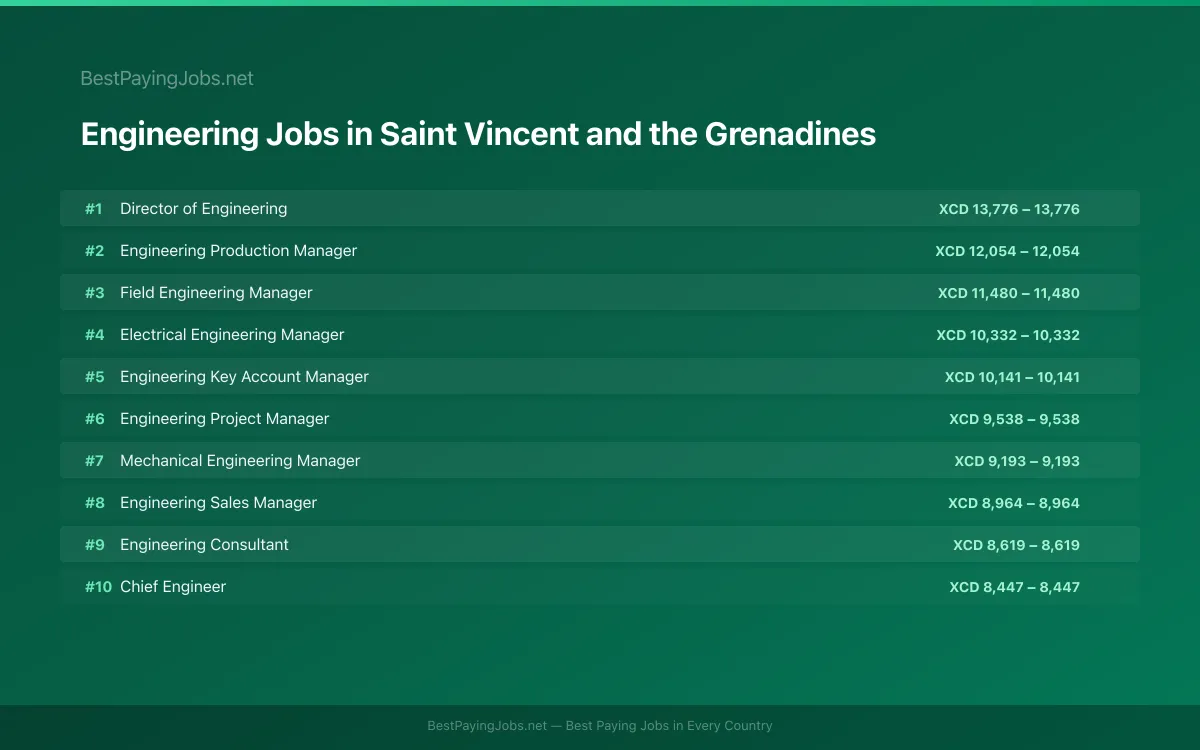Click salary XCD 8,619 – 8,619
1200x750 pixels.
pyautogui.click(x=1016, y=545)
